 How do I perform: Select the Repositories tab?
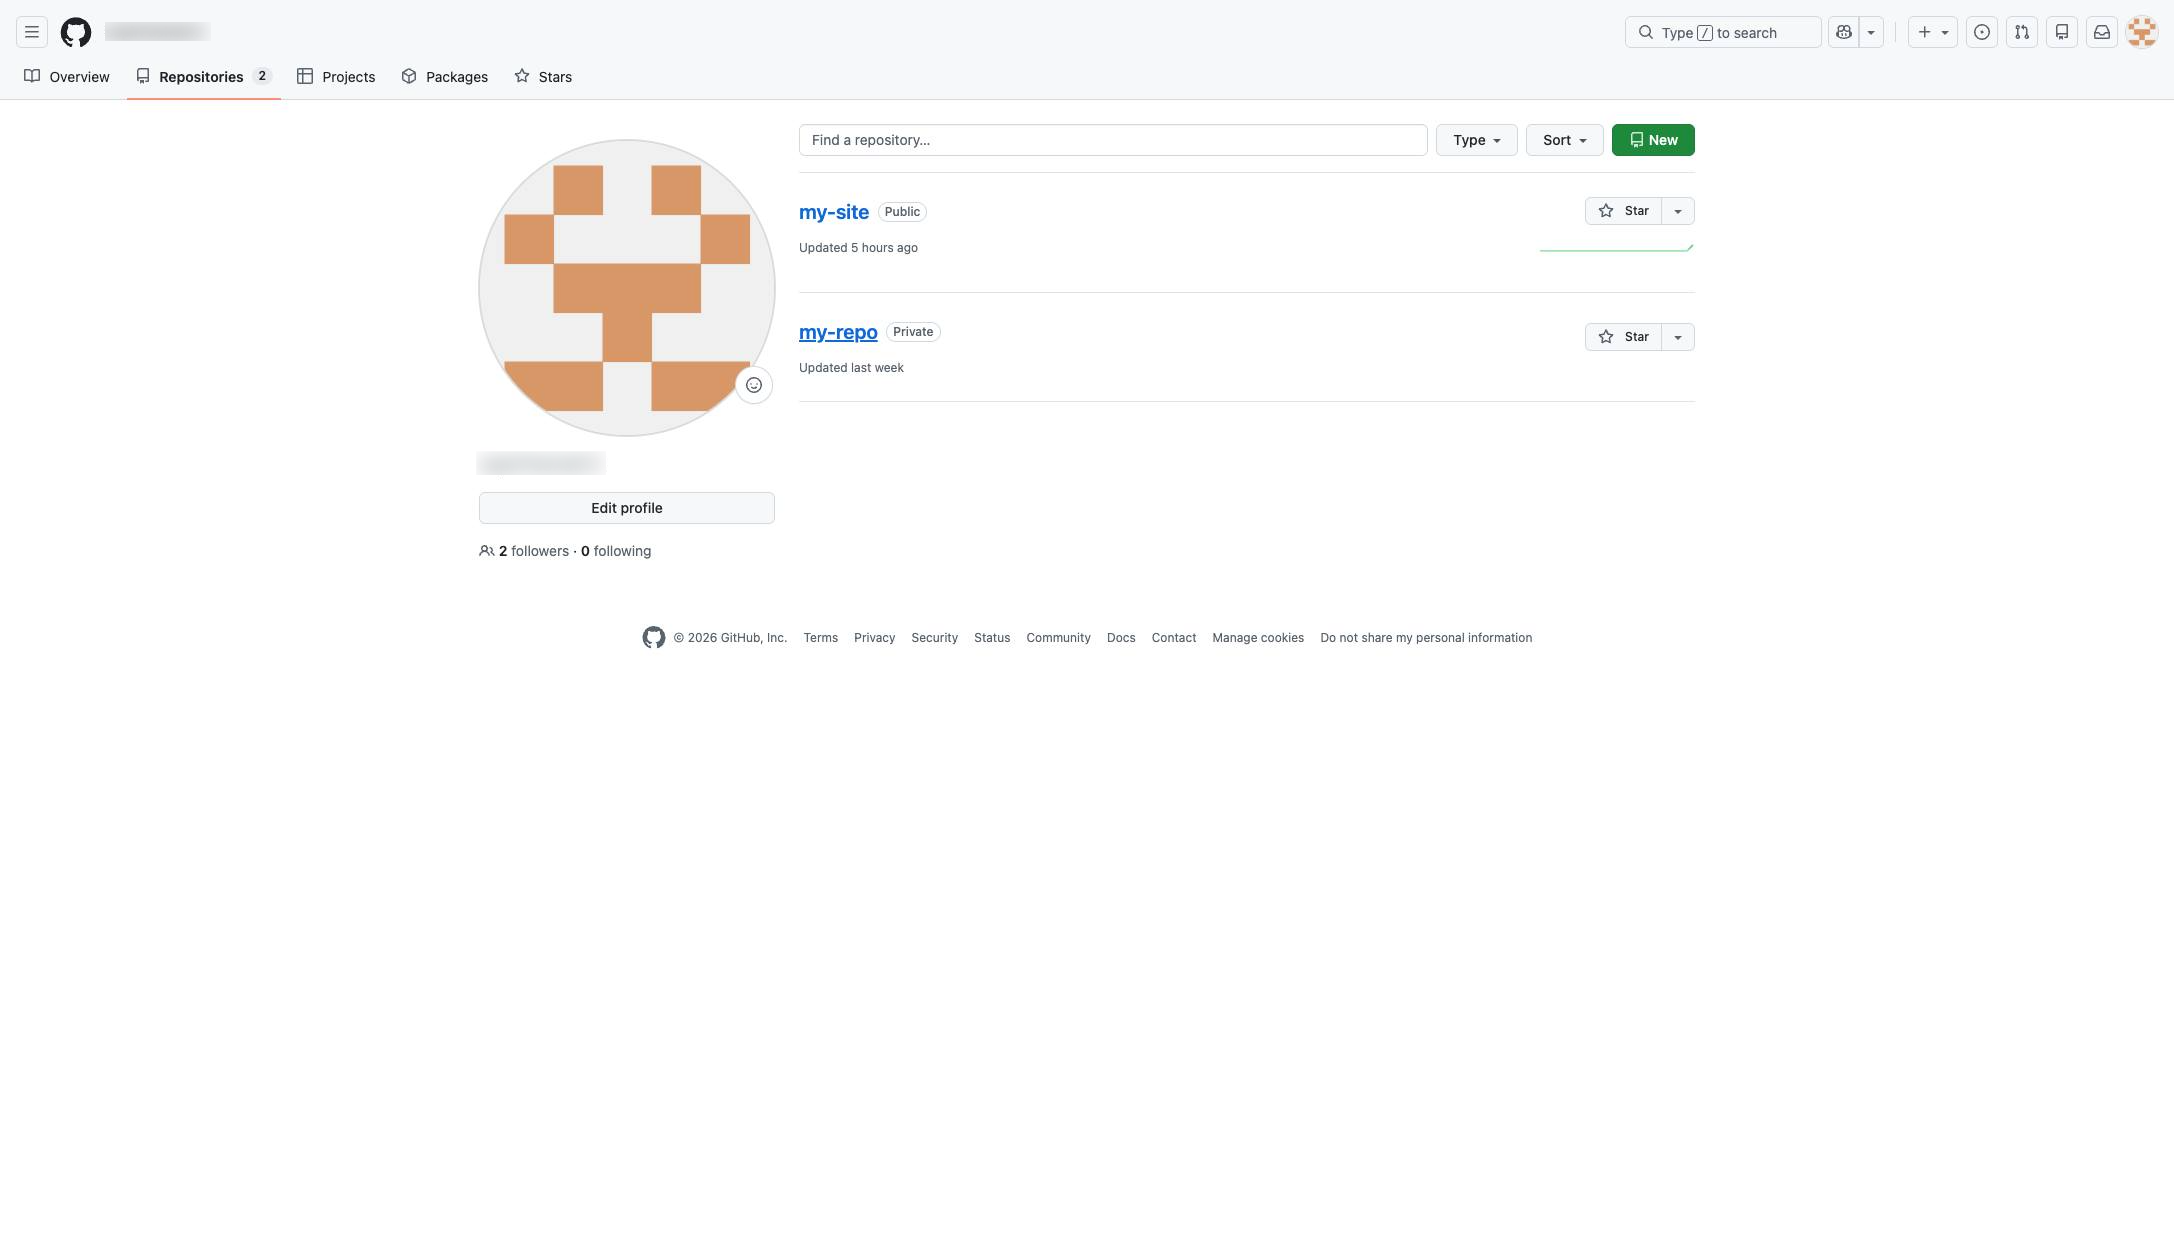204,77
